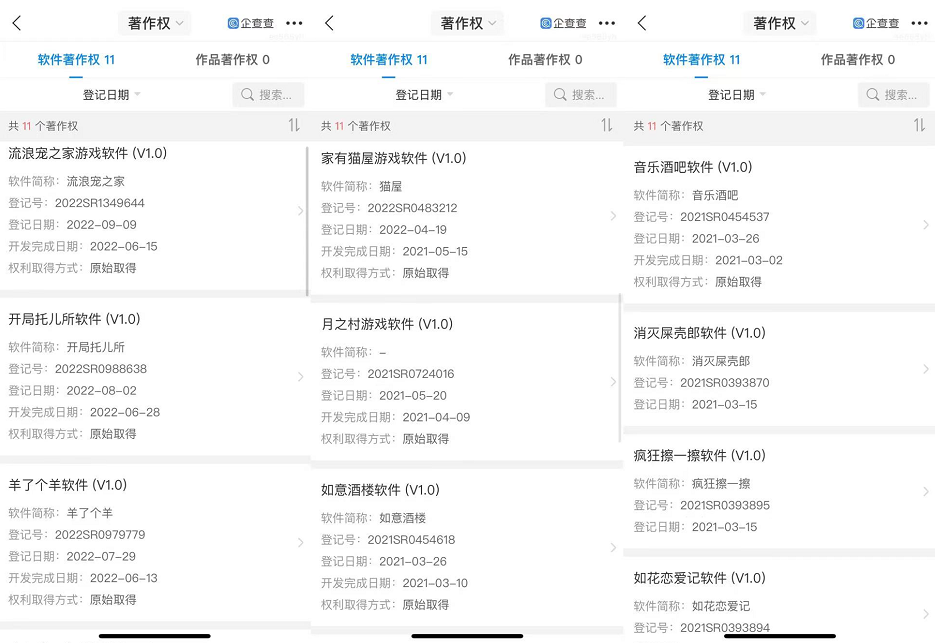
Task: Switch to 作品著作权 0 tab, left screen
Action: (x=233, y=60)
